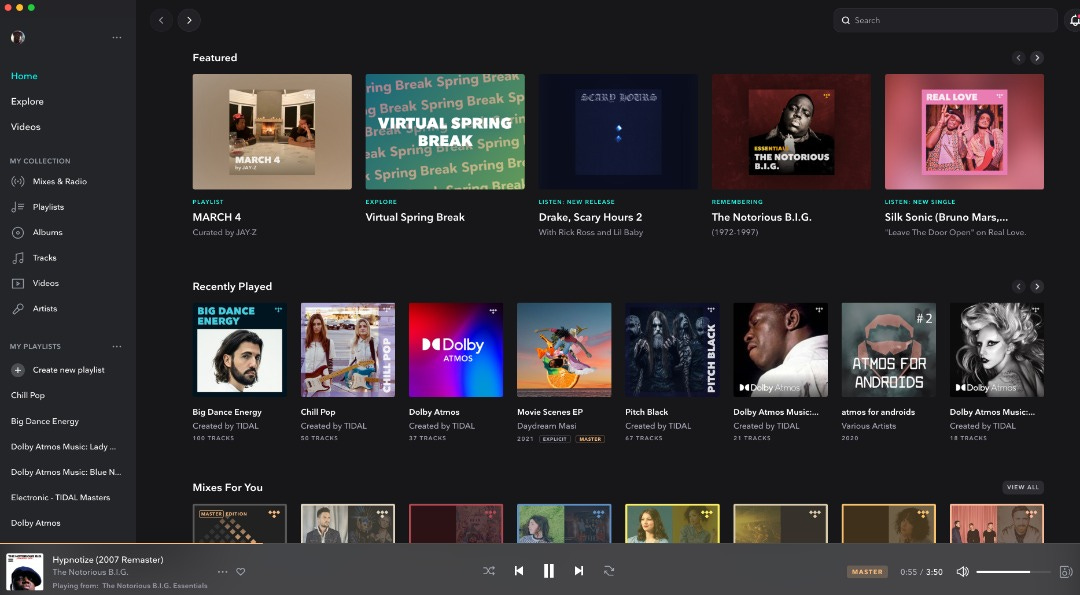Select Home in the sidebar
The height and width of the screenshot is (595, 1080).
click(x=24, y=76)
